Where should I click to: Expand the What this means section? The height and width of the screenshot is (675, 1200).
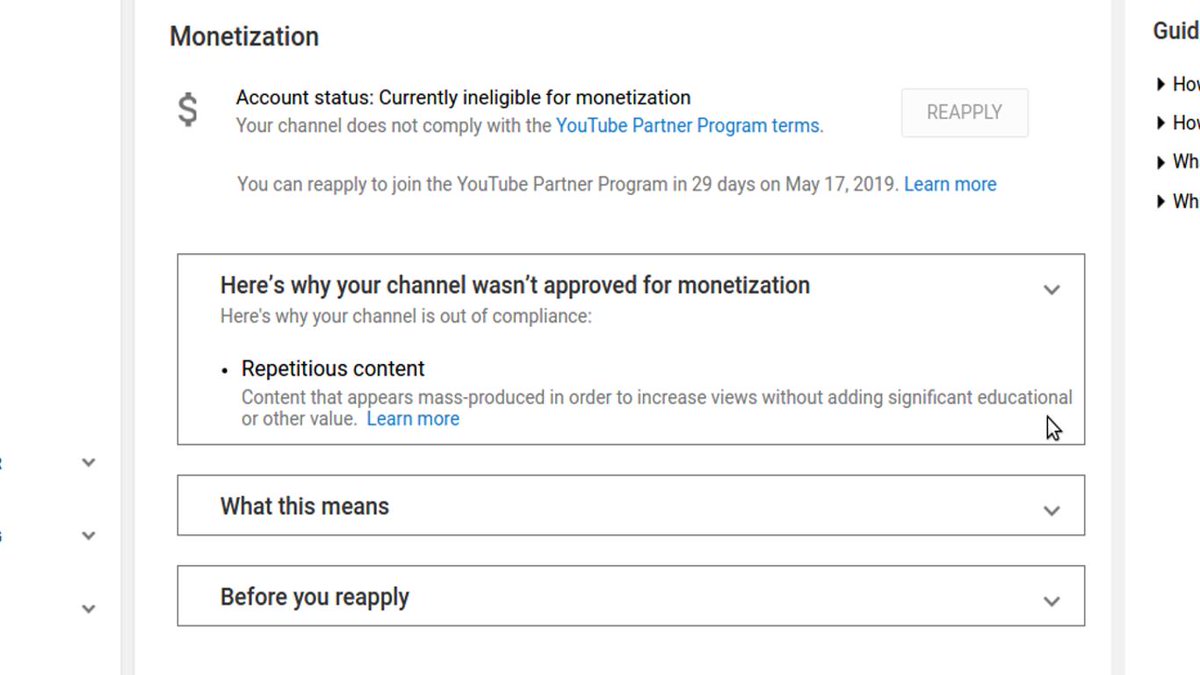point(1051,511)
